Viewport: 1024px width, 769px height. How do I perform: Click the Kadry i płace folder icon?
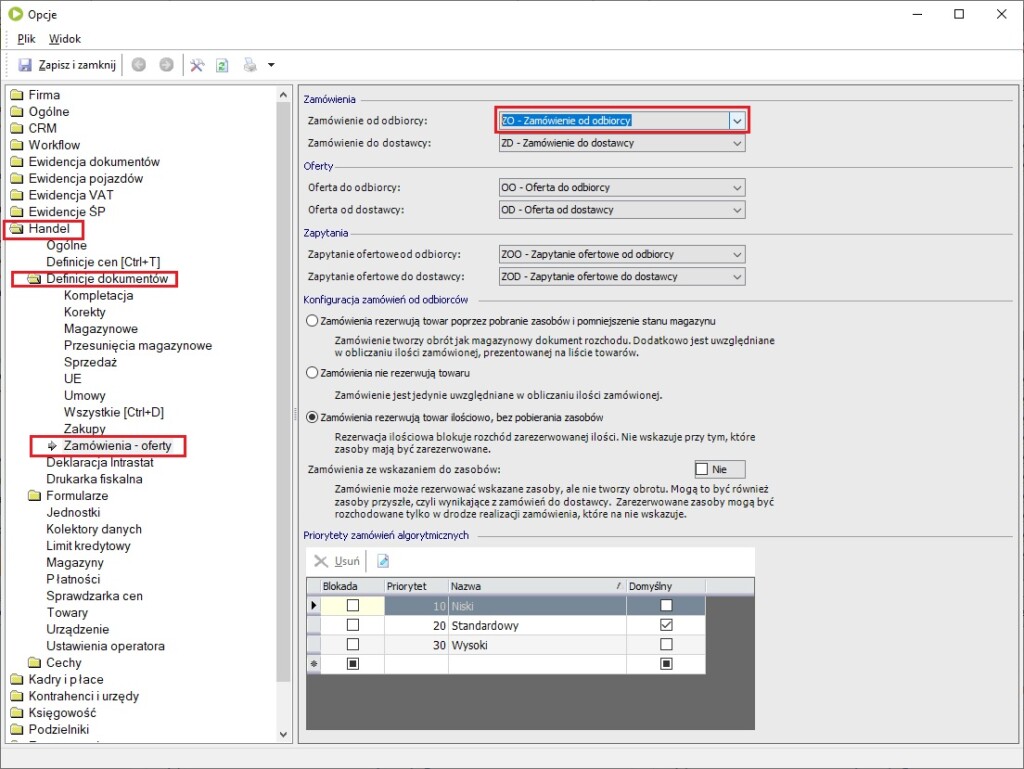(17, 680)
